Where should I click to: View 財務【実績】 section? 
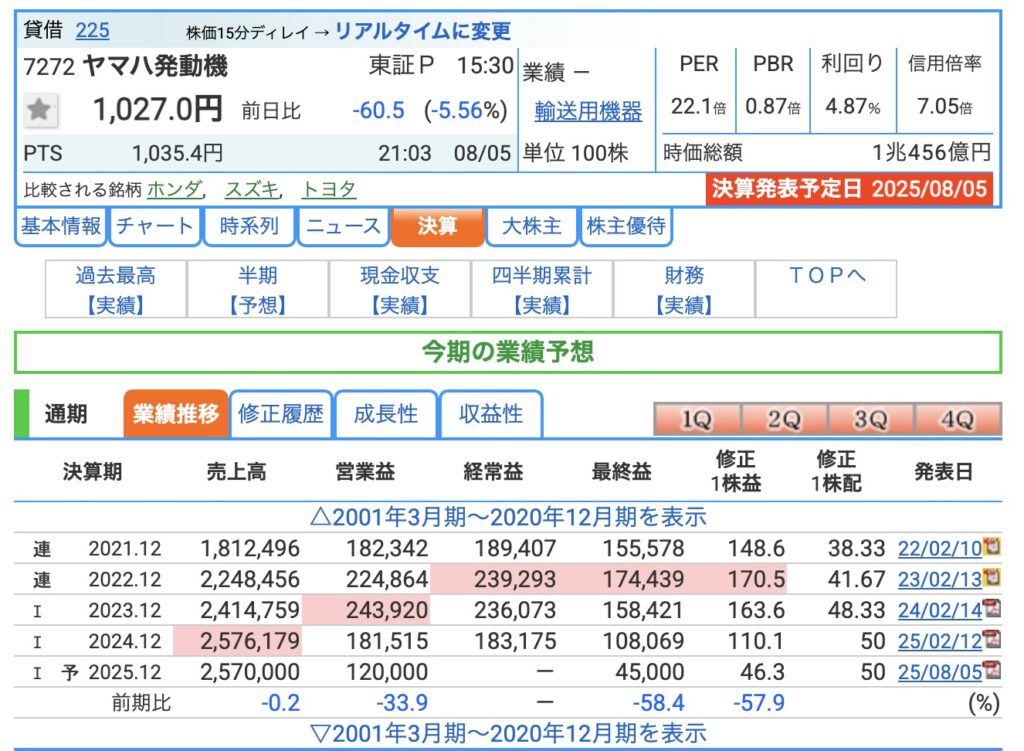[684, 289]
